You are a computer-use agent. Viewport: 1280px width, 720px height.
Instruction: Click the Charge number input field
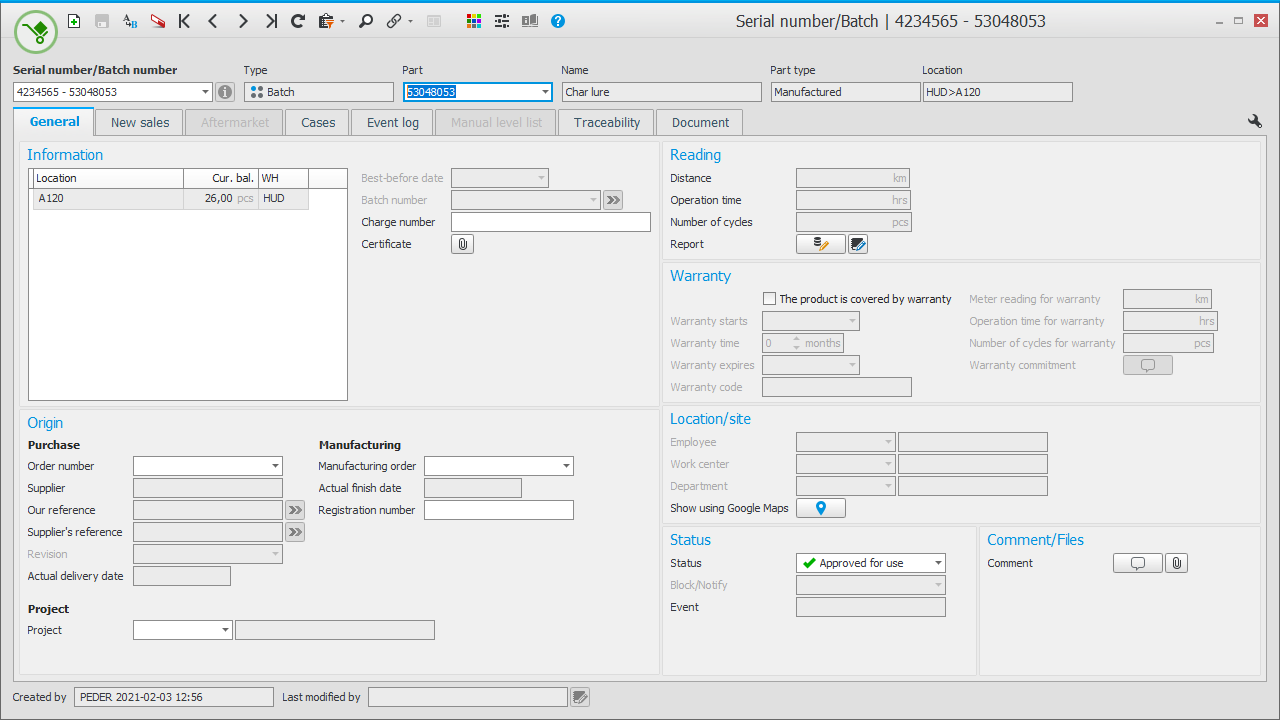click(x=550, y=222)
